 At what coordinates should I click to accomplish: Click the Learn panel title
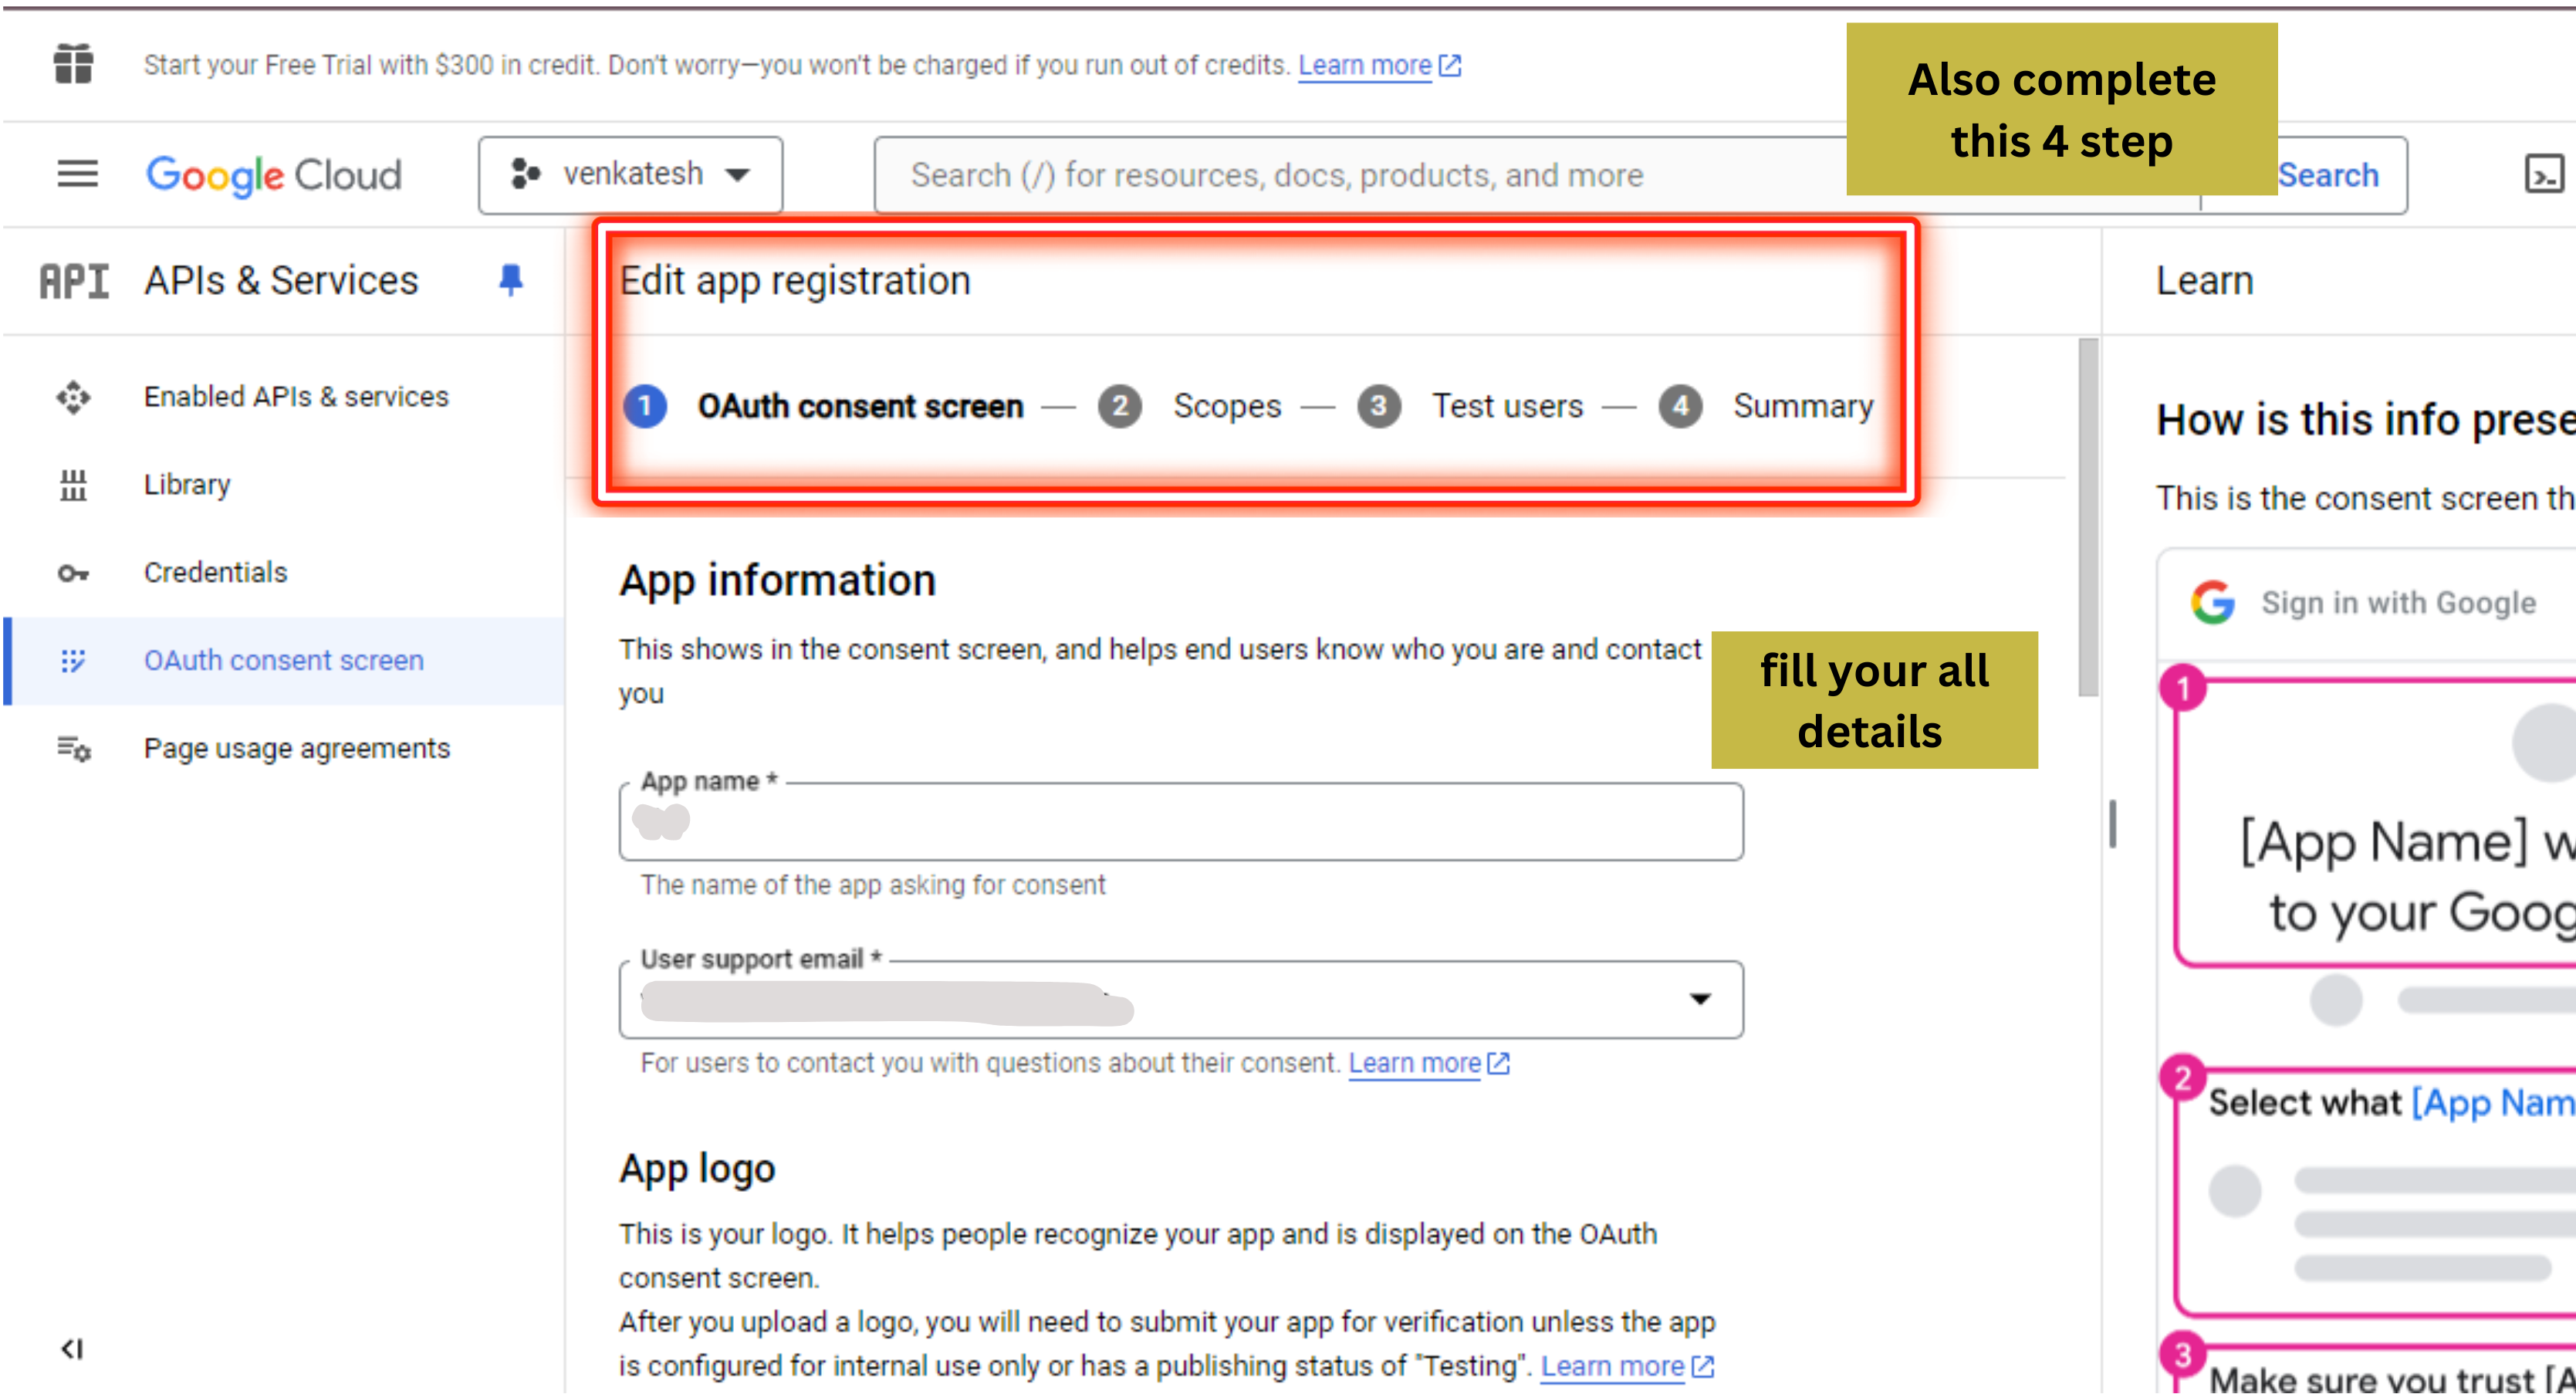pyautogui.click(x=2204, y=281)
